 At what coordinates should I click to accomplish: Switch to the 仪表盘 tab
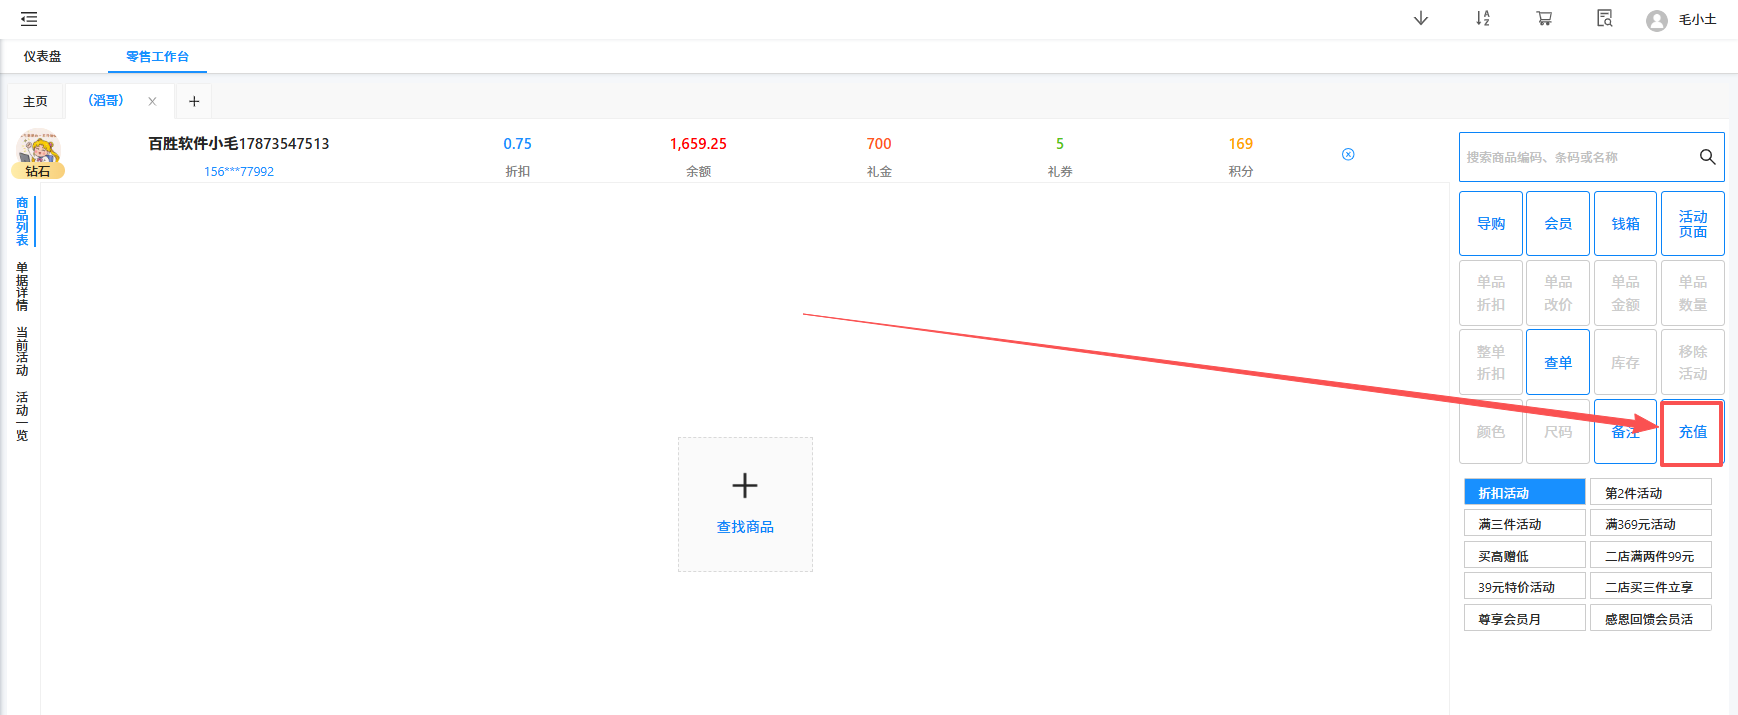(x=42, y=57)
